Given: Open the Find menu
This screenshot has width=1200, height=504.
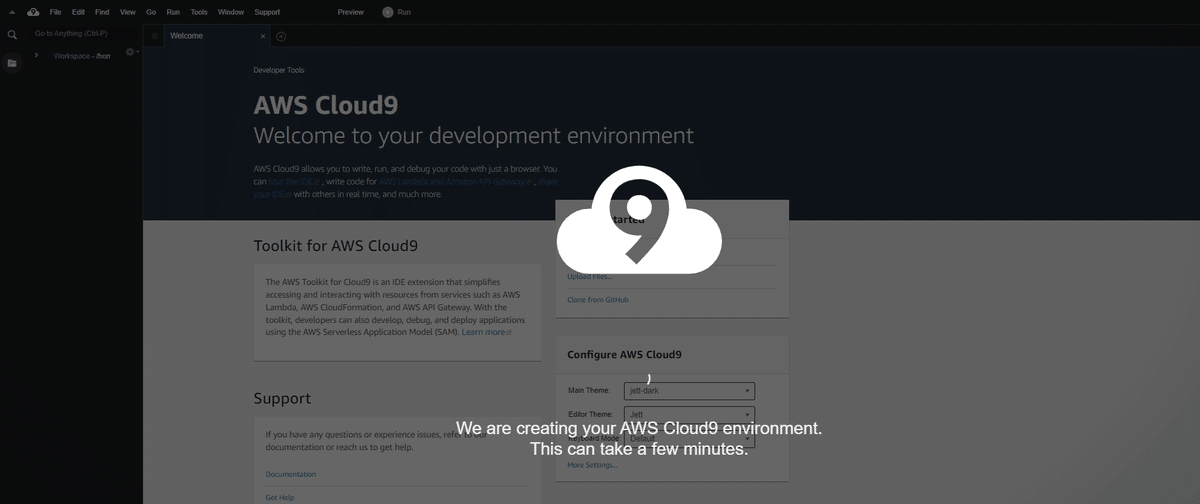Looking at the screenshot, I should [x=102, y=12].
